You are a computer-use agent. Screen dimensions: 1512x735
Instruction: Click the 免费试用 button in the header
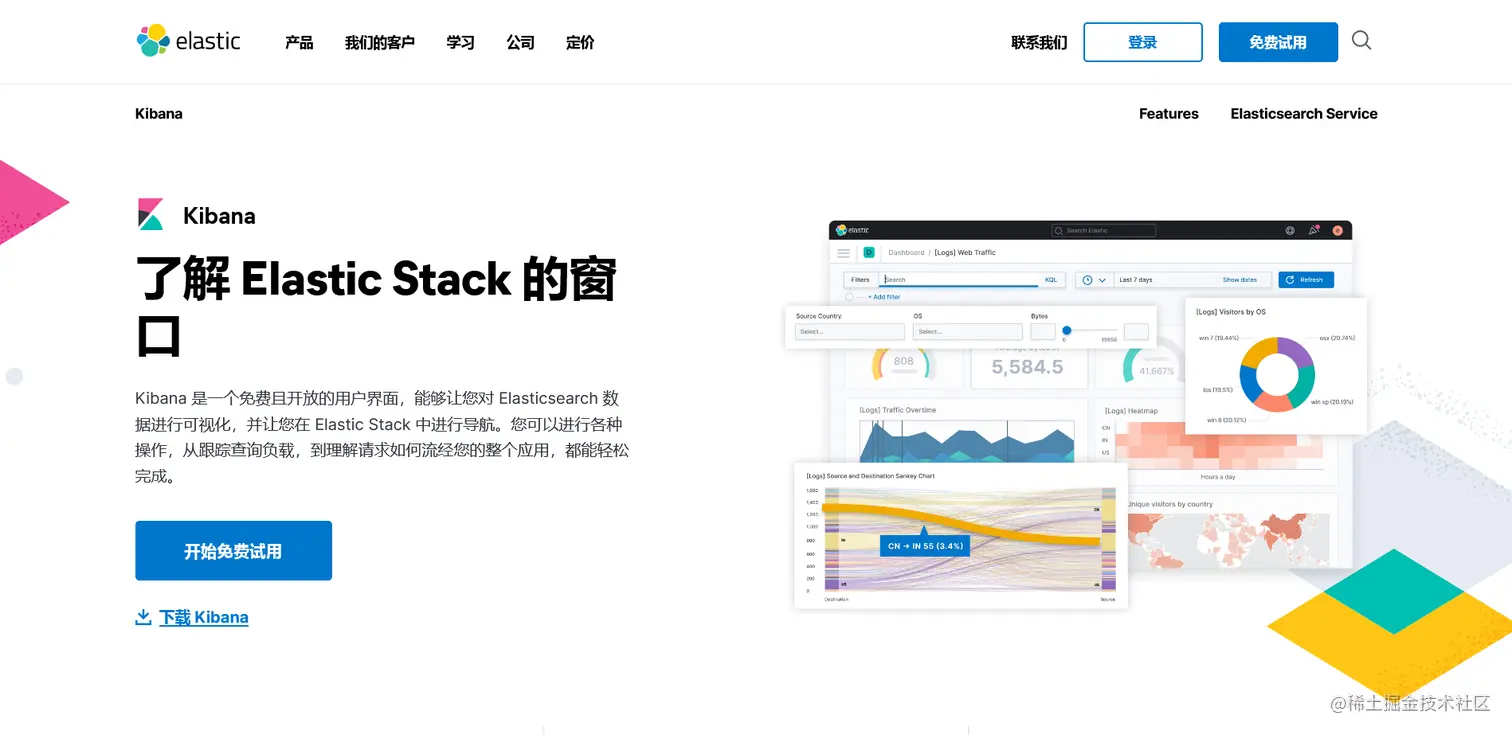tap(1278, 42)
